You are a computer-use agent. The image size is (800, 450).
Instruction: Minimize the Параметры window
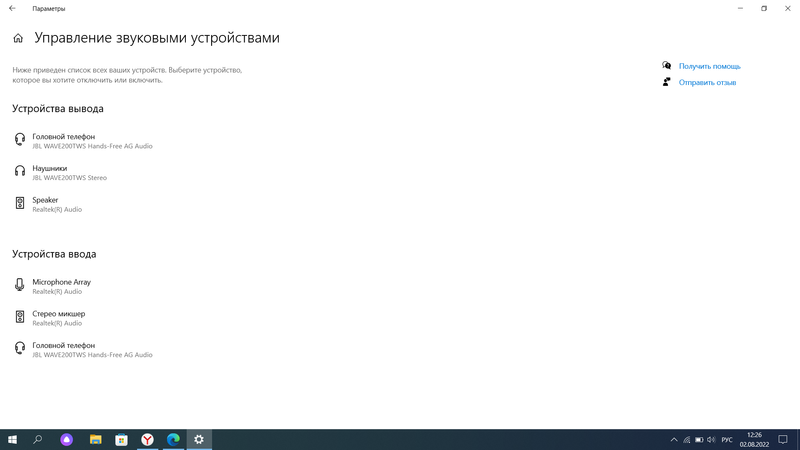click(740, 8)
